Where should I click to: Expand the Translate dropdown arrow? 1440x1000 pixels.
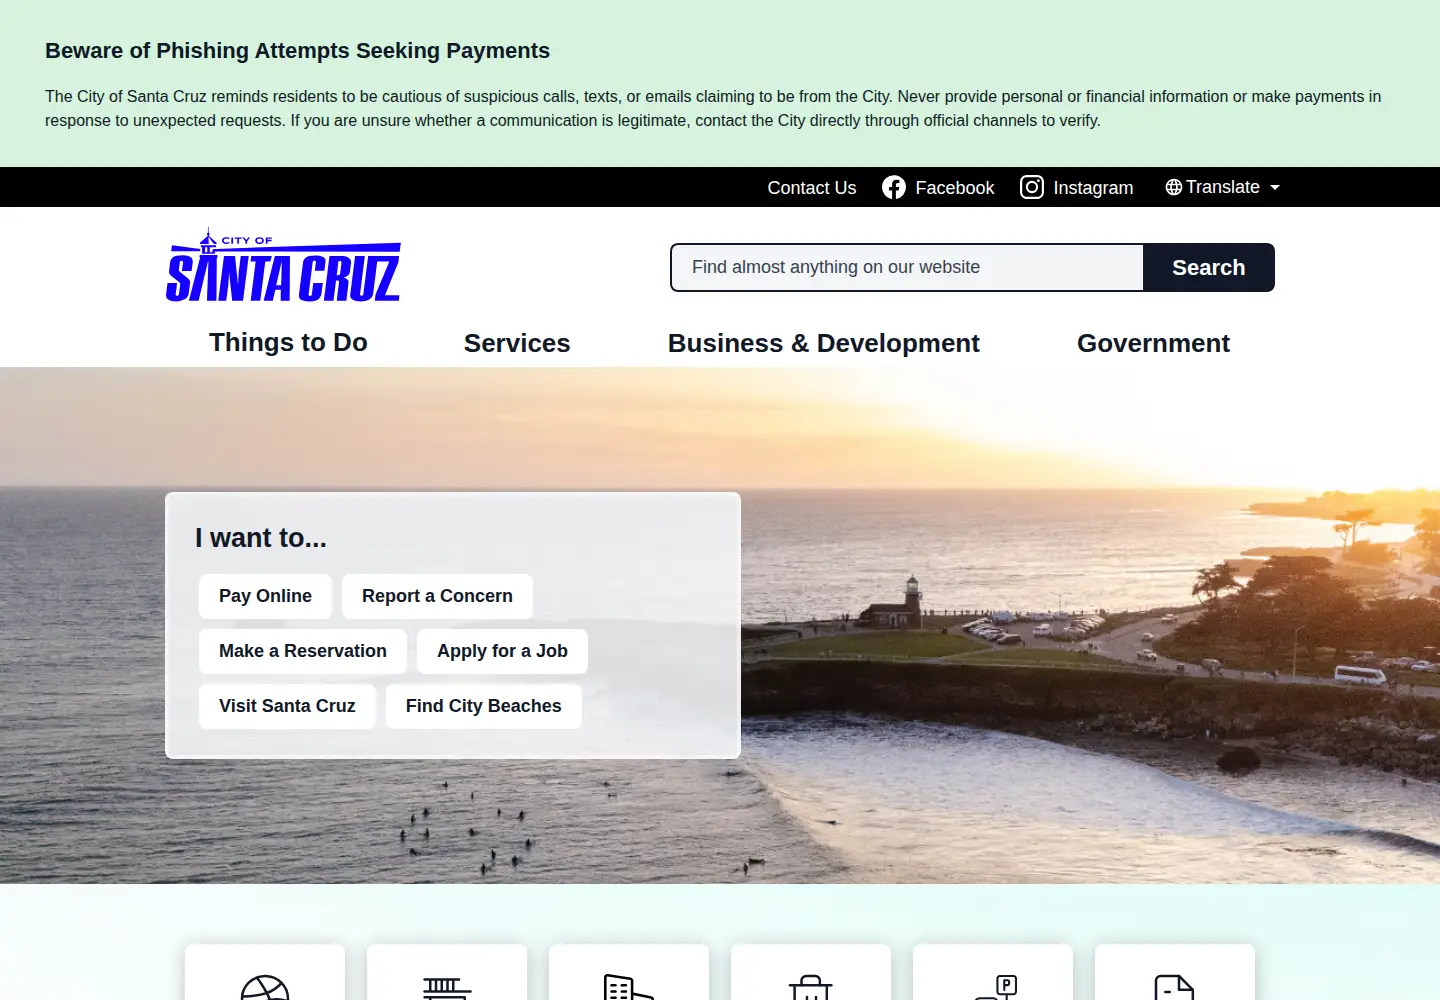pyautogui.click(x=1275, y=188)
